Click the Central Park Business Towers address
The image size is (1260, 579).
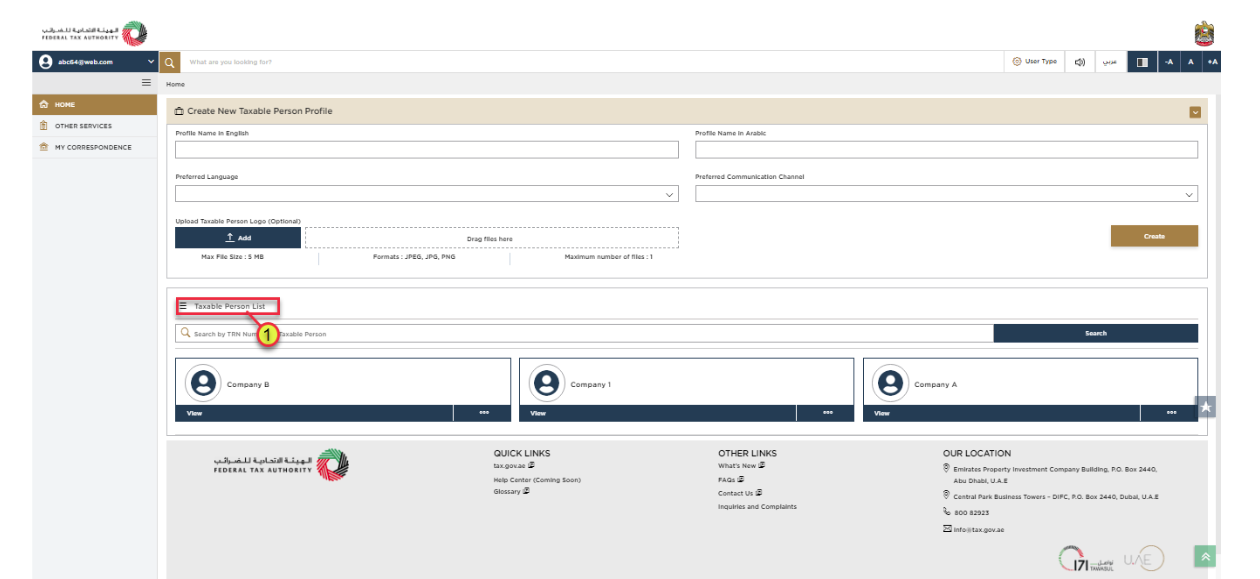pyautogui.click(x=1057, y=496)
